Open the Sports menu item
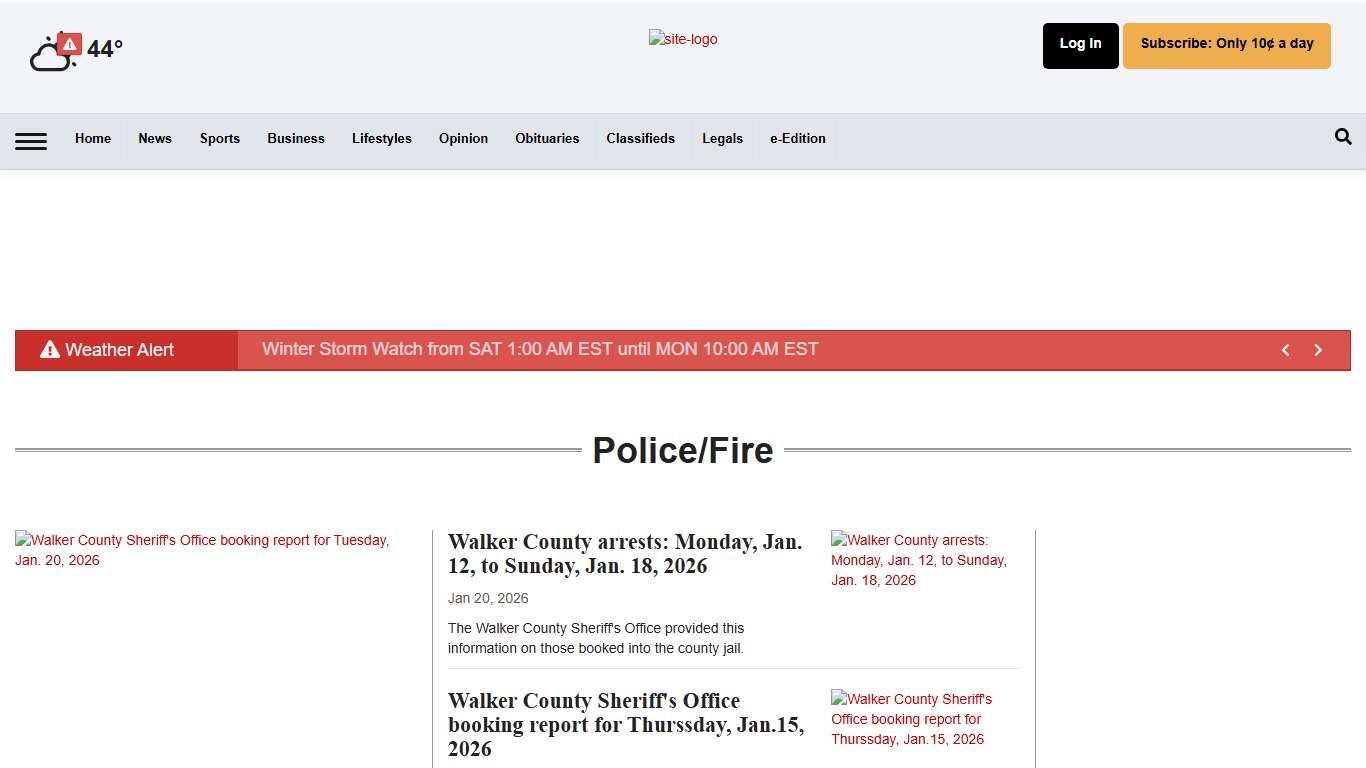1366x768 pixels. tap(219, 139)
